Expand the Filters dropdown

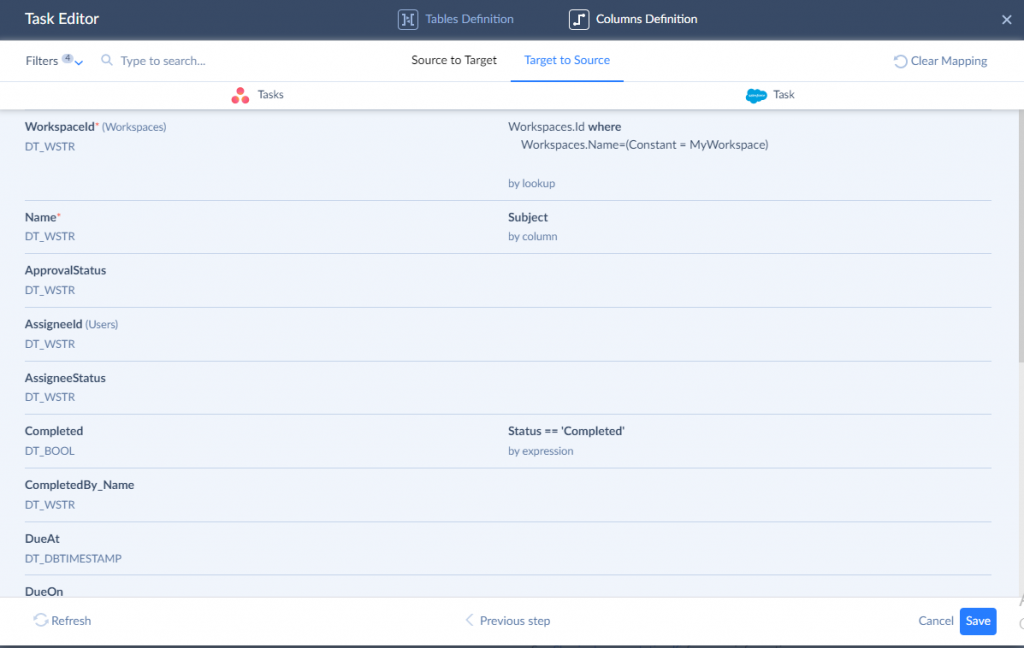click(x=54, y=61)
